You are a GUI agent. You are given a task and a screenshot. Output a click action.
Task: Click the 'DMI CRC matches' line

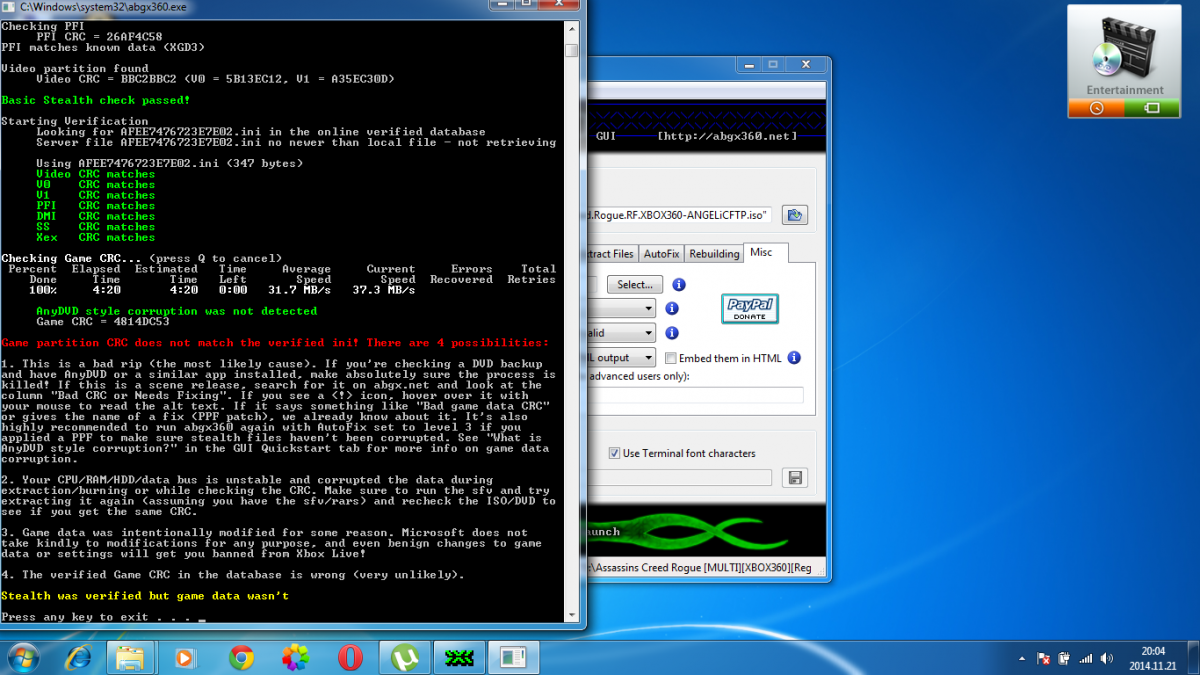(x=96, y=216)
